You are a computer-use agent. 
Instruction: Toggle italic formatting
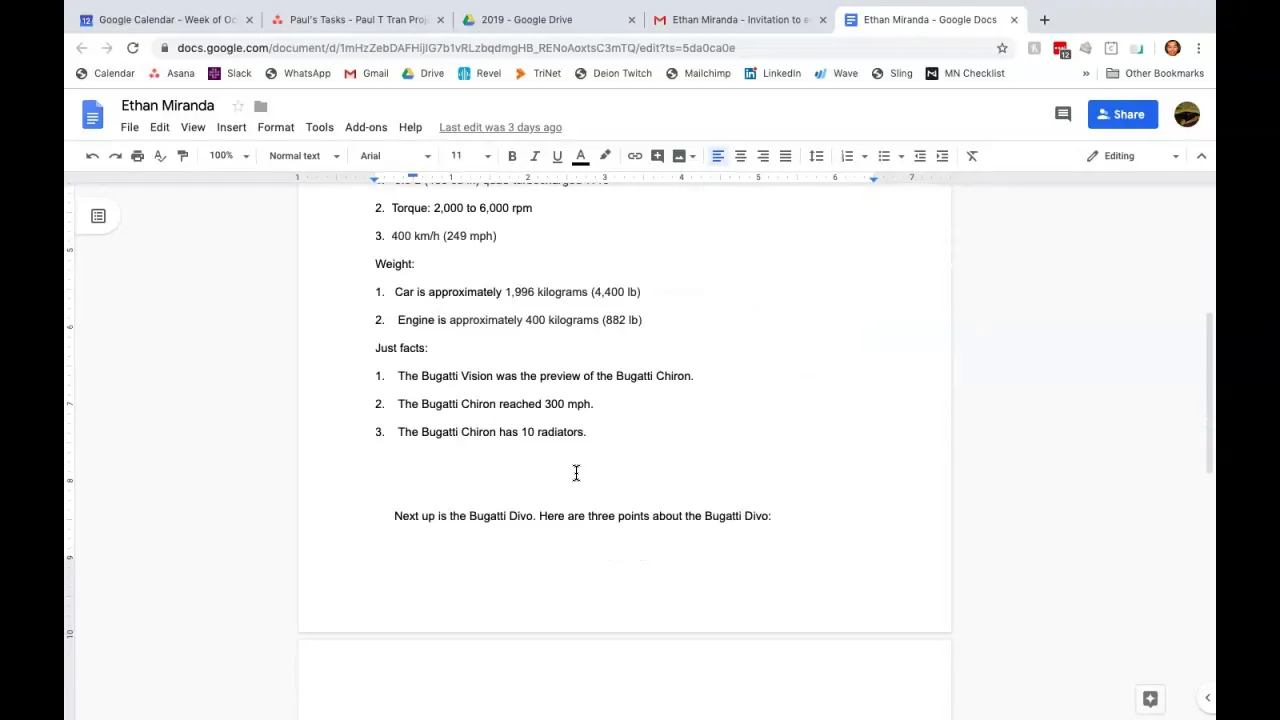pyautogui.click(x=535, y=156)
